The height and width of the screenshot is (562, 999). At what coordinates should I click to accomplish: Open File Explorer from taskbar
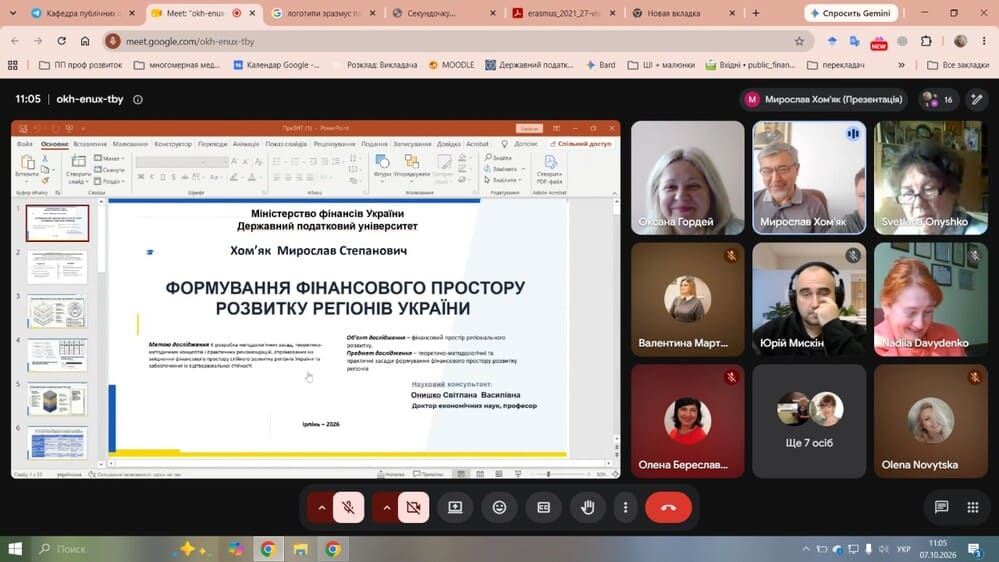click(301, 549)
